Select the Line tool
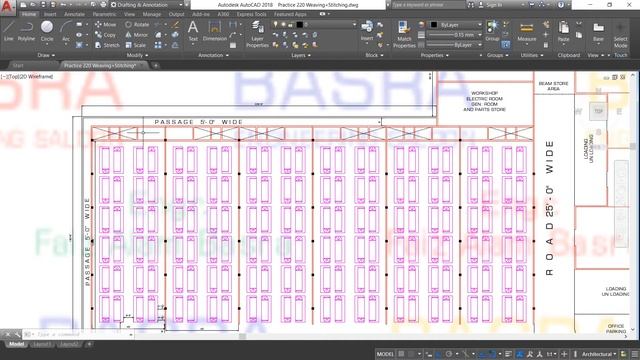This screenshot has height=360, width=640. point(9,31)
